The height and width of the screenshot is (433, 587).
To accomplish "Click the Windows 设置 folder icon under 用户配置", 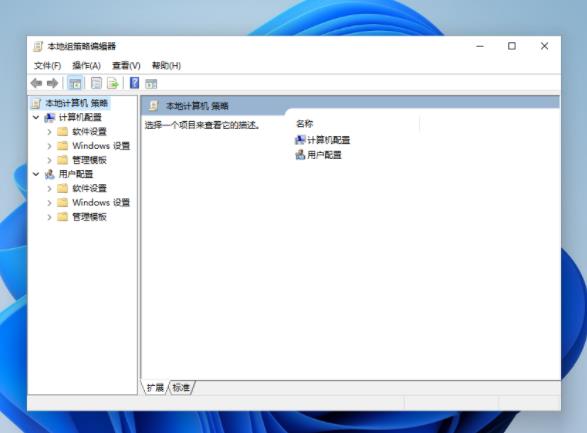I will (x=63, y=202).
